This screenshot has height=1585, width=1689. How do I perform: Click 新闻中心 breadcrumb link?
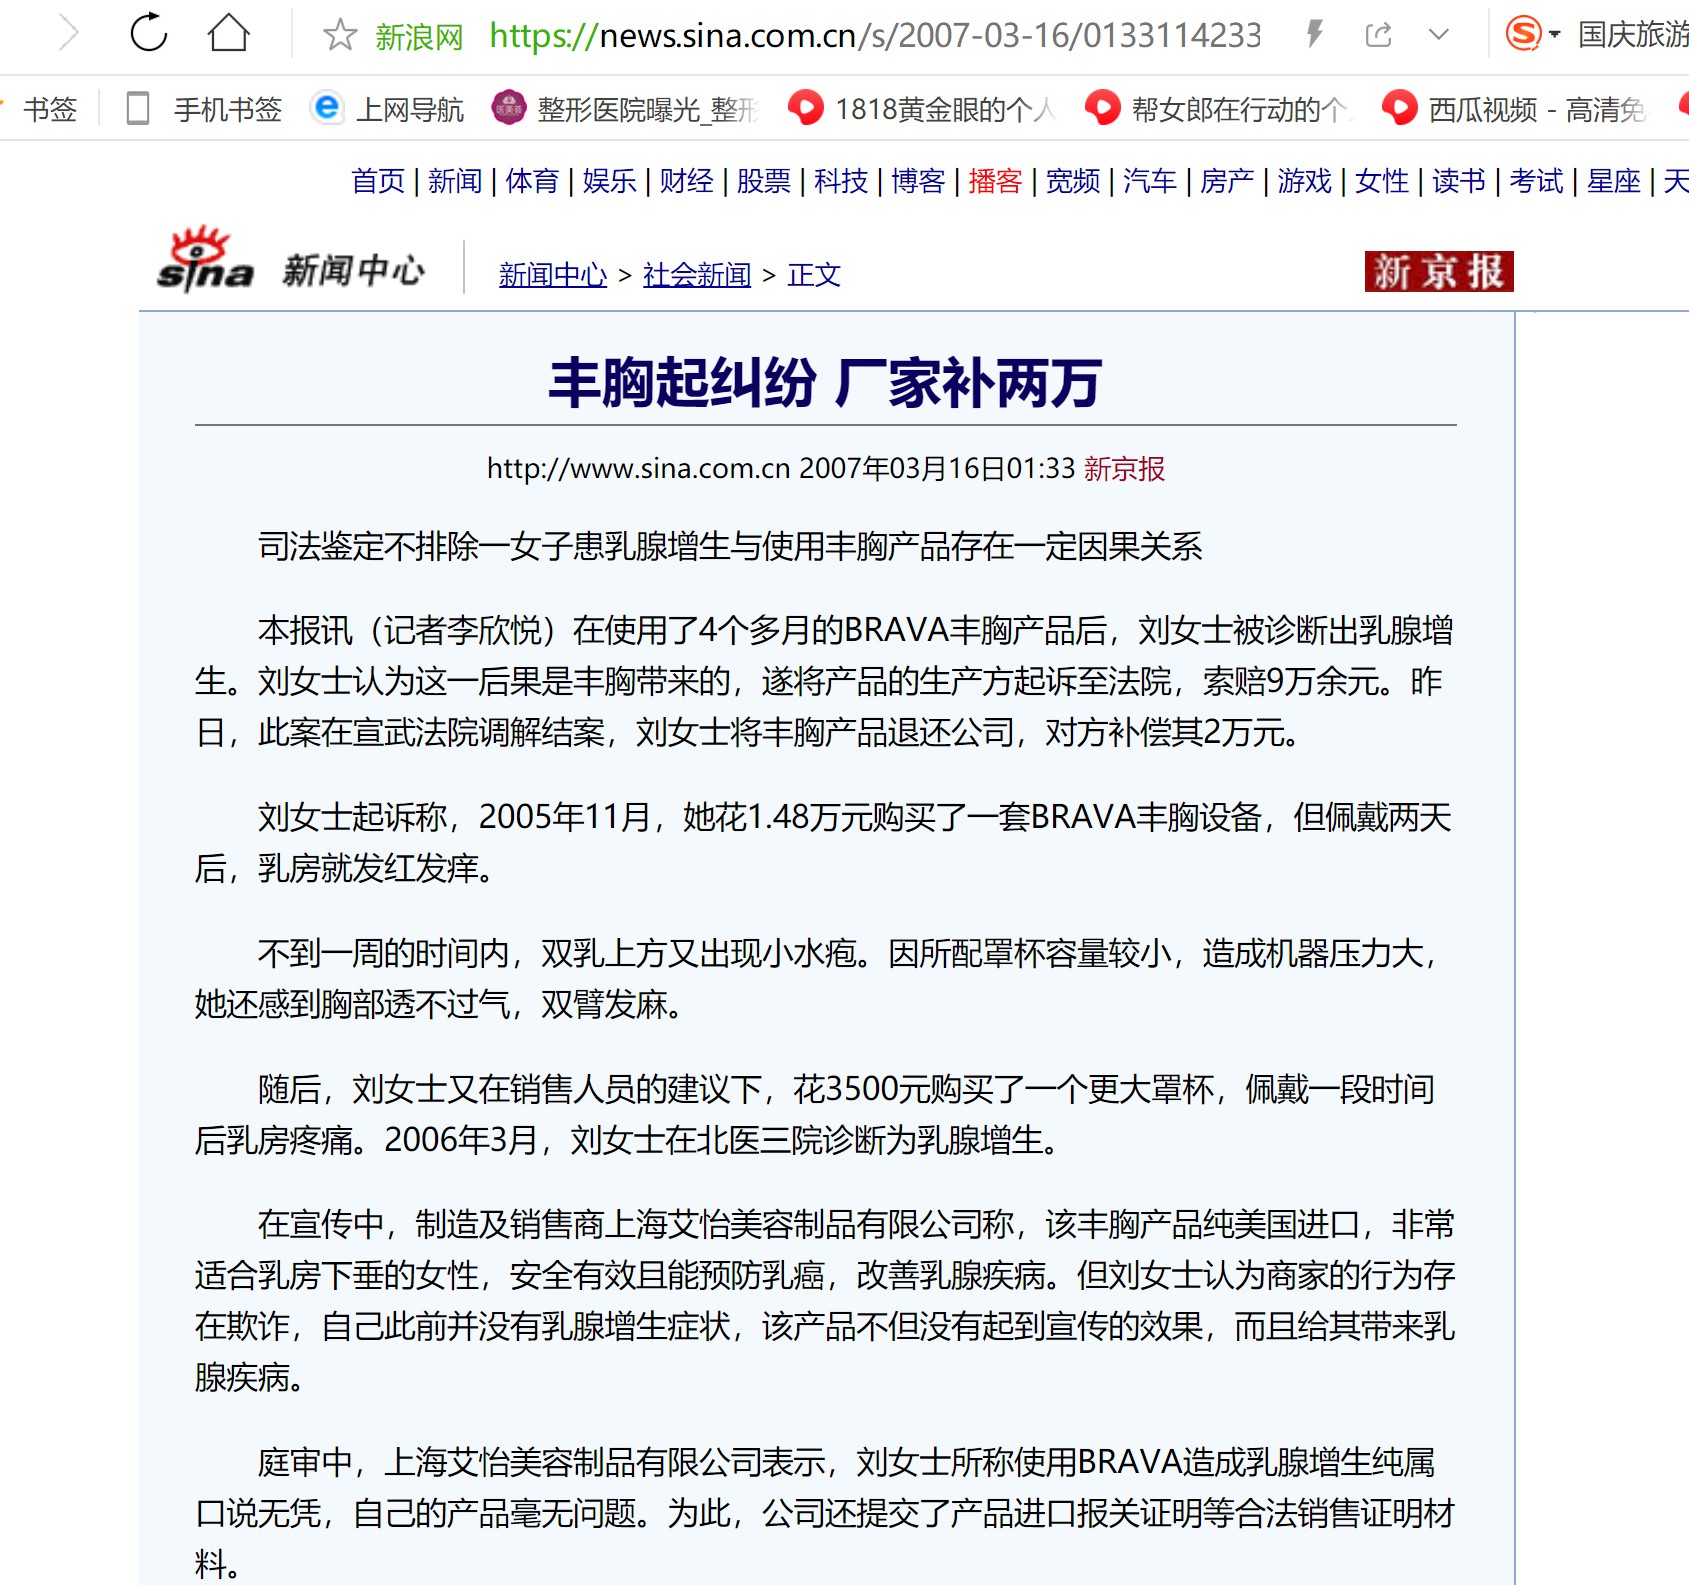click(553, 274)
